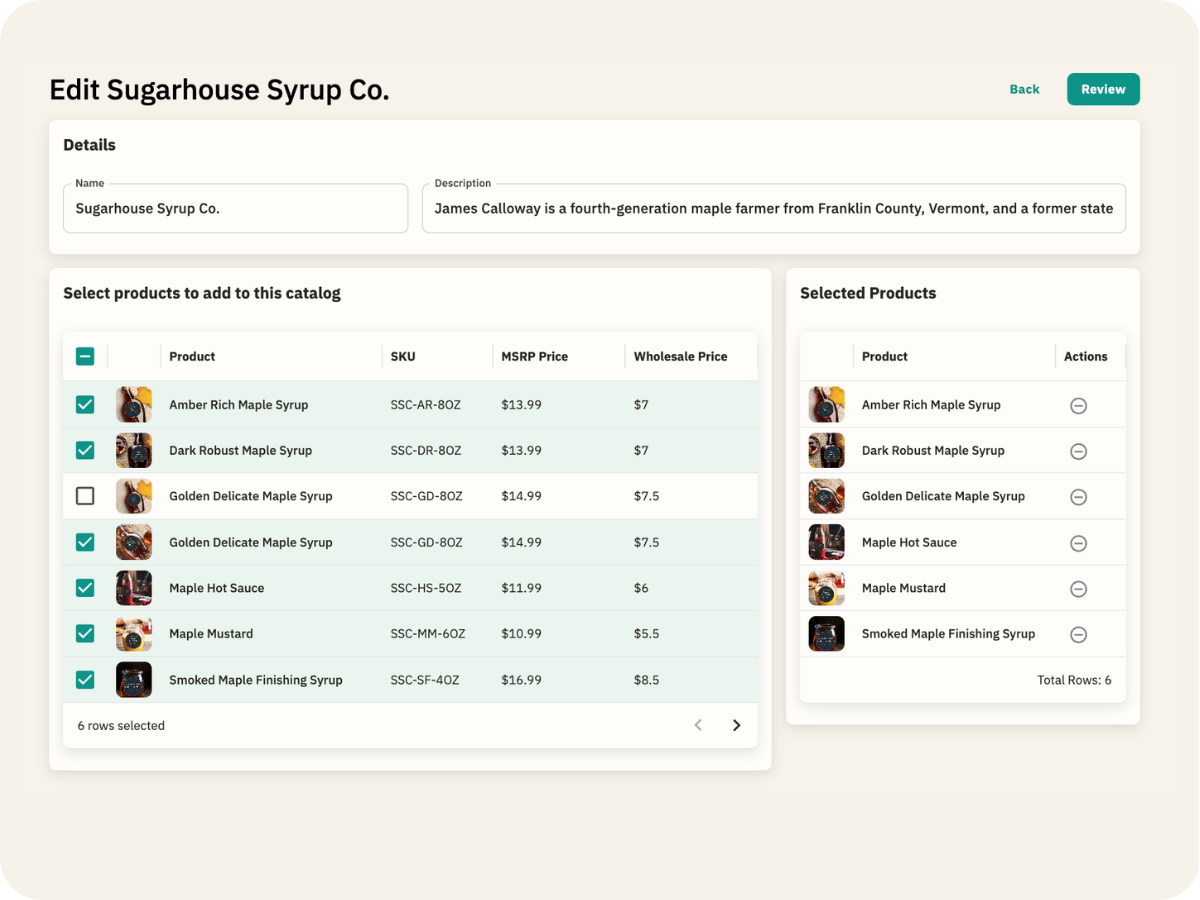This screenshot has height=900, width=1200.
Task: Click the SKU value SSC-HS-5OZ
Action: pos(427,588)
